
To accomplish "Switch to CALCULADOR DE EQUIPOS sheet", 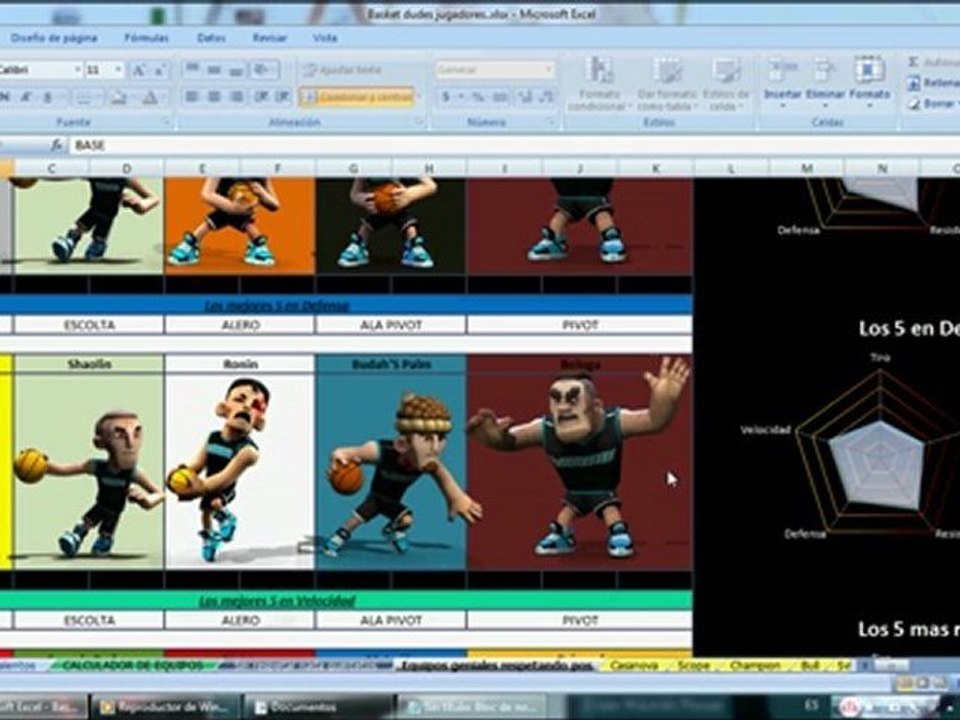I will tap(132, 665).
